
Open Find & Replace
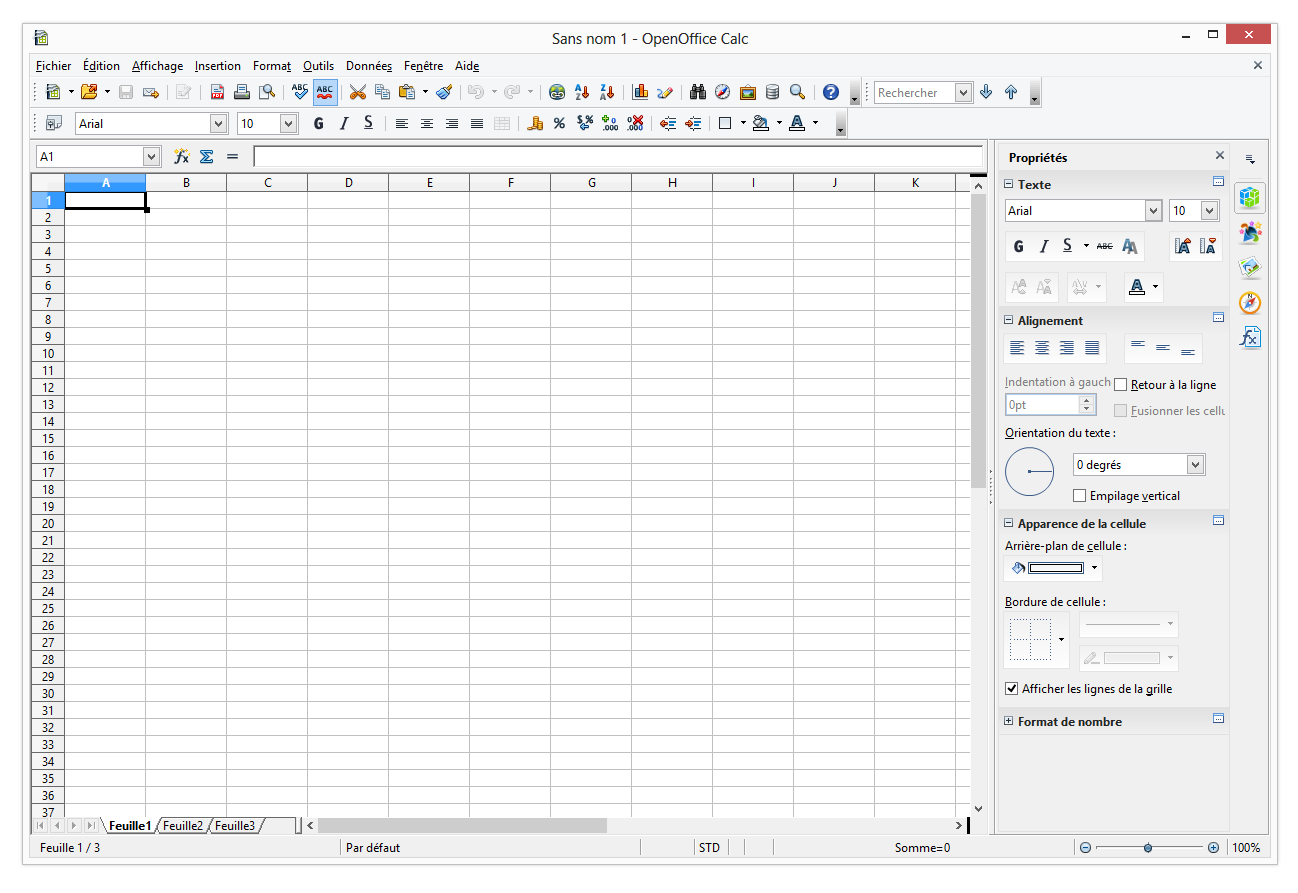(x=697, y=91)
